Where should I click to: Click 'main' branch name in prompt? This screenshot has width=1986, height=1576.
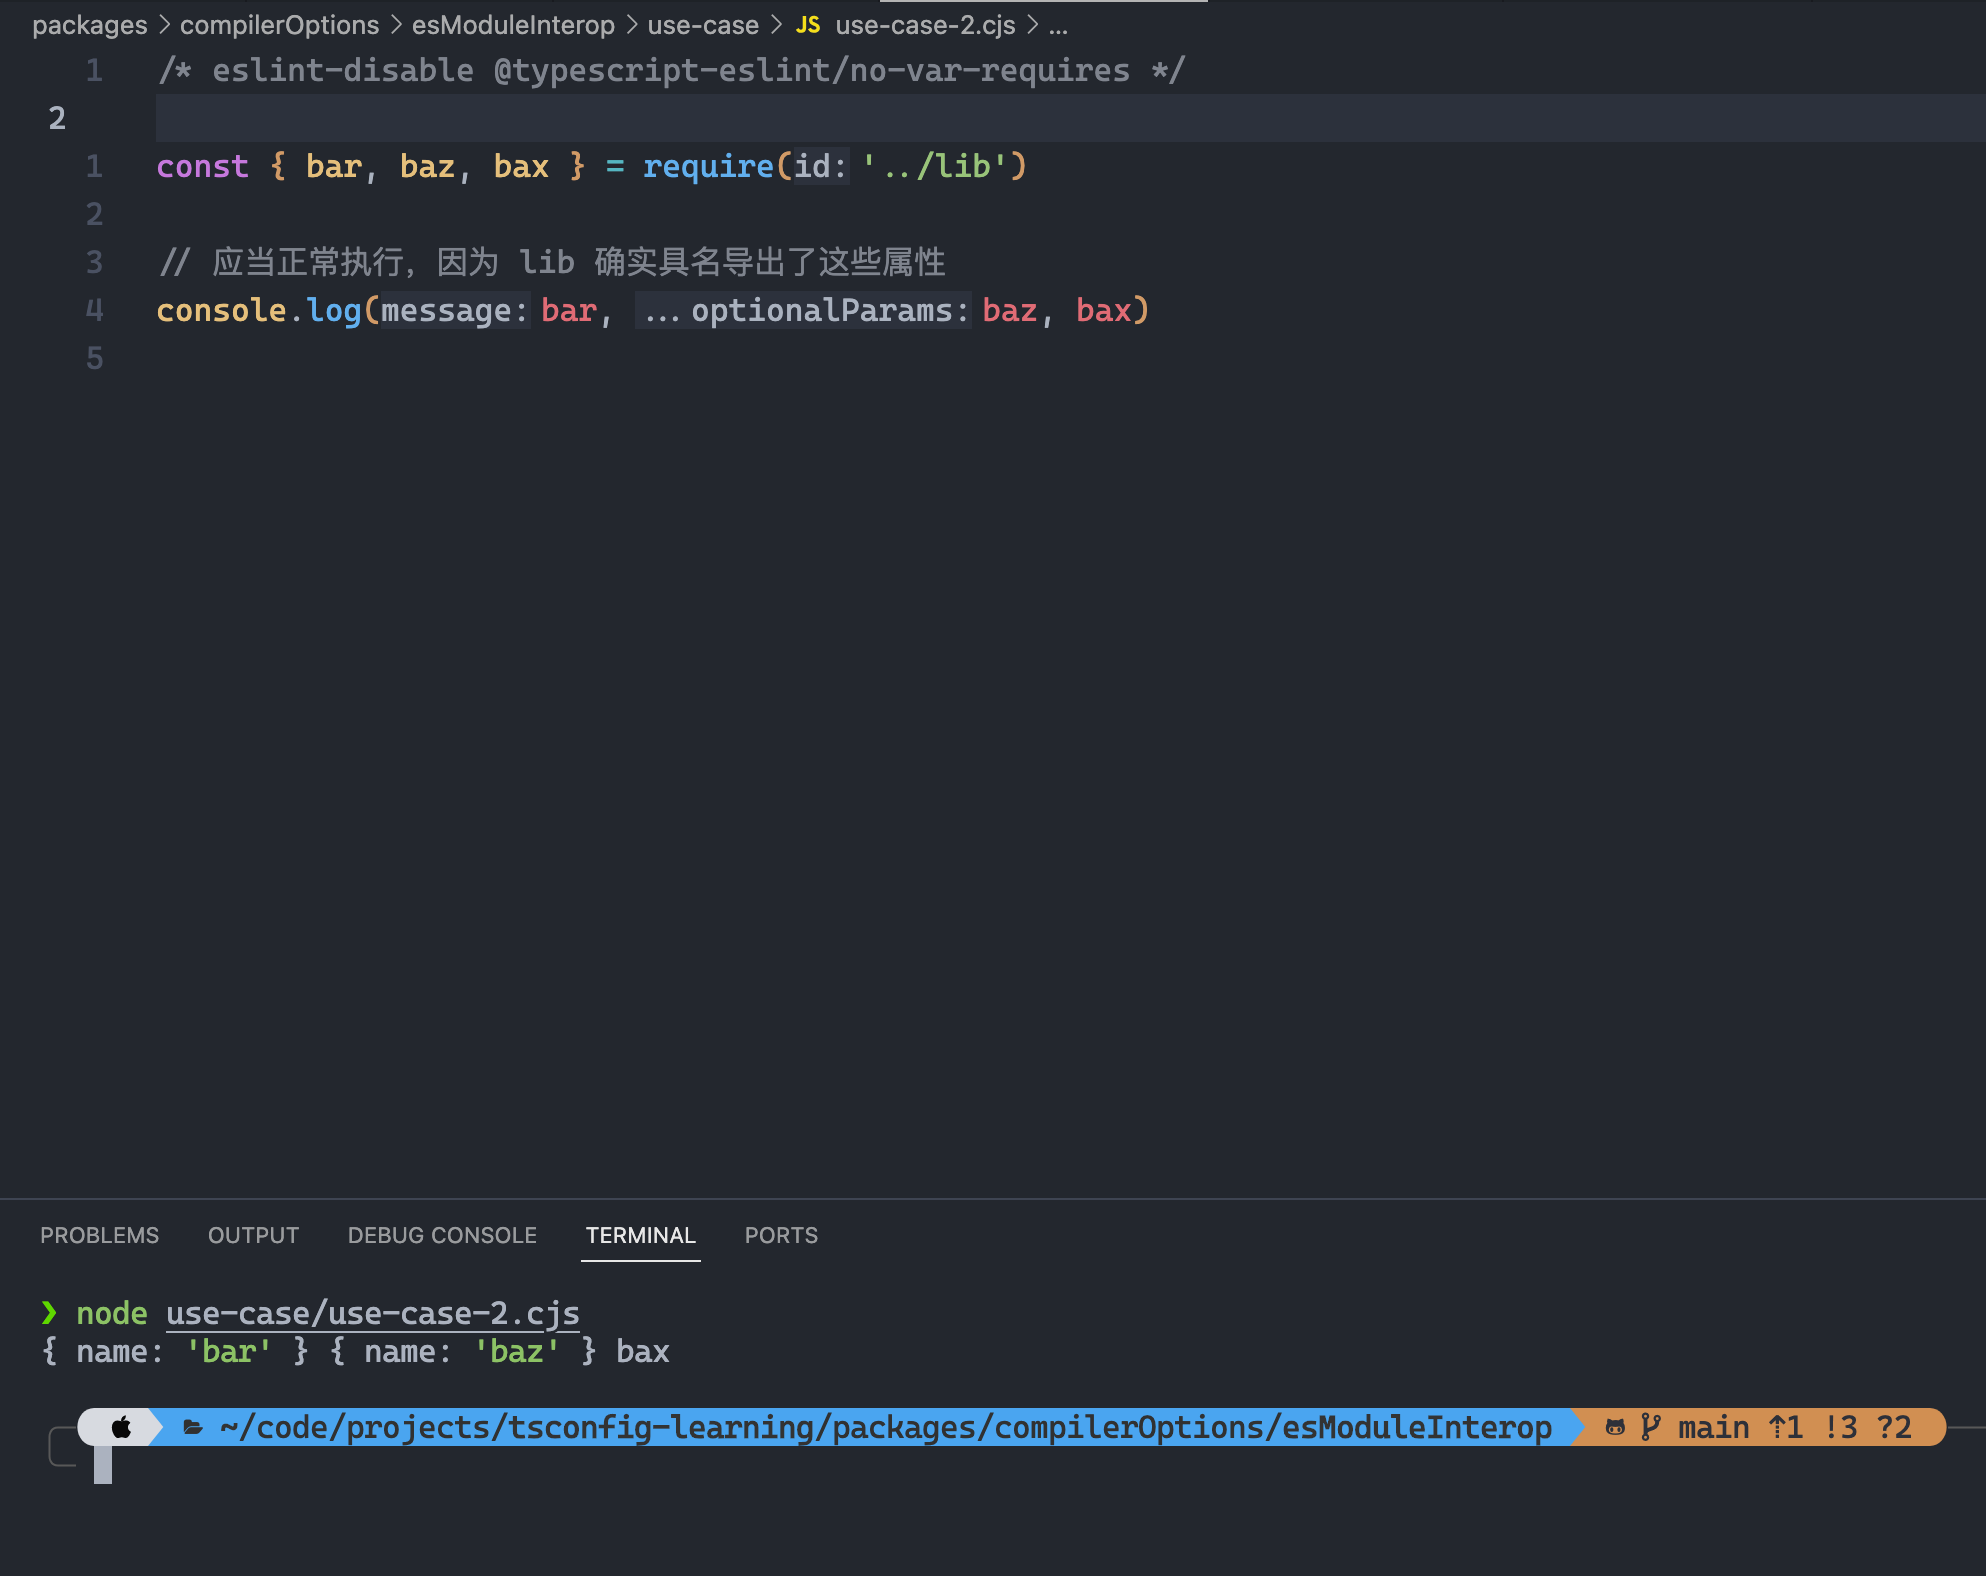coord(1714,1427)
